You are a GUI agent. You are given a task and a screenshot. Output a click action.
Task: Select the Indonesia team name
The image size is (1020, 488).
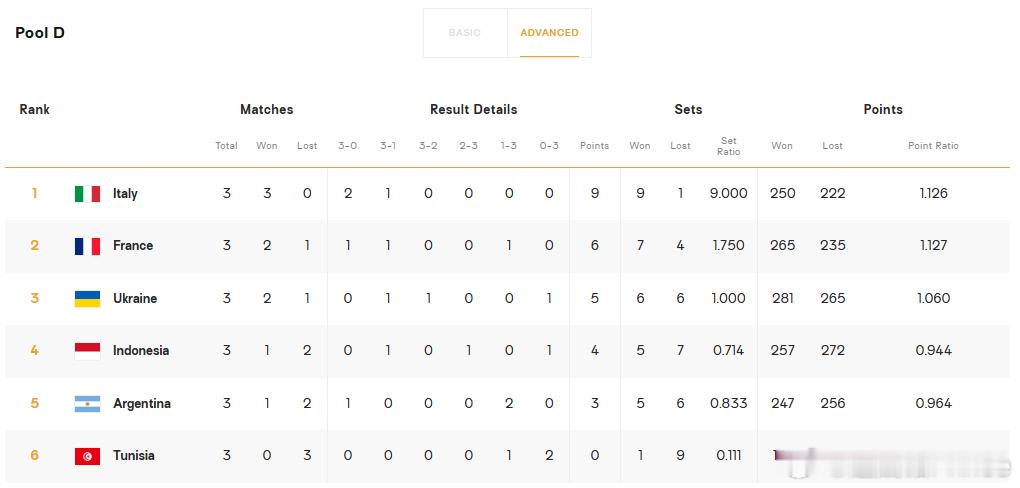coord(141,350)
